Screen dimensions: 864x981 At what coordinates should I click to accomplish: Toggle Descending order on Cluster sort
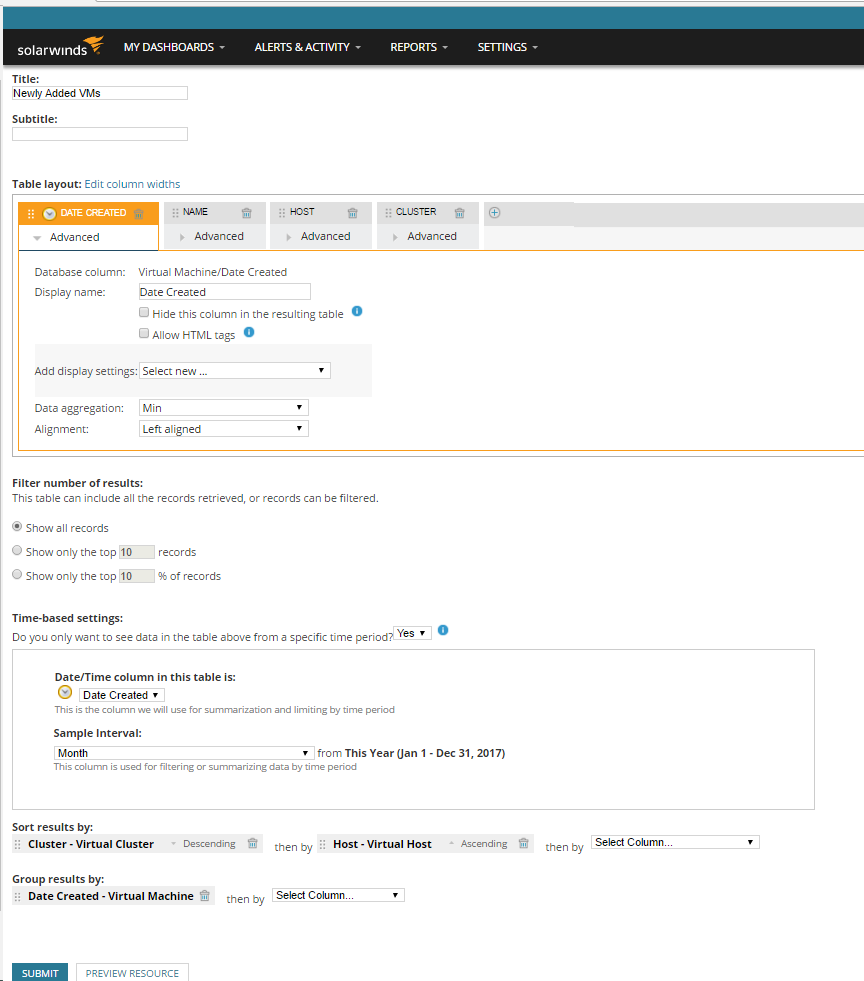[204, 843]
